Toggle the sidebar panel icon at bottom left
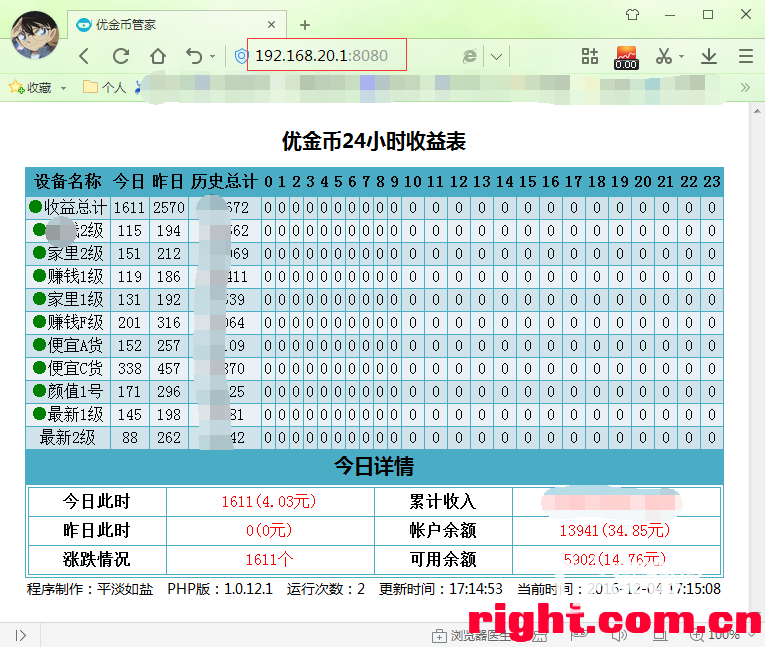 point(20,635)
